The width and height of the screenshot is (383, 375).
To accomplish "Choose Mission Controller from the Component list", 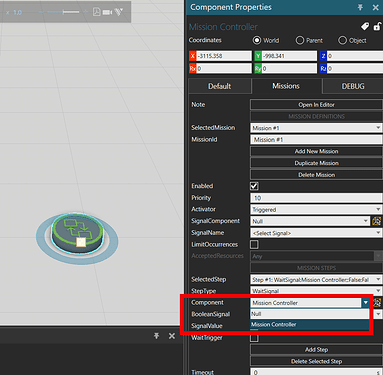I will pyautogui.click(x=310, y=325).
